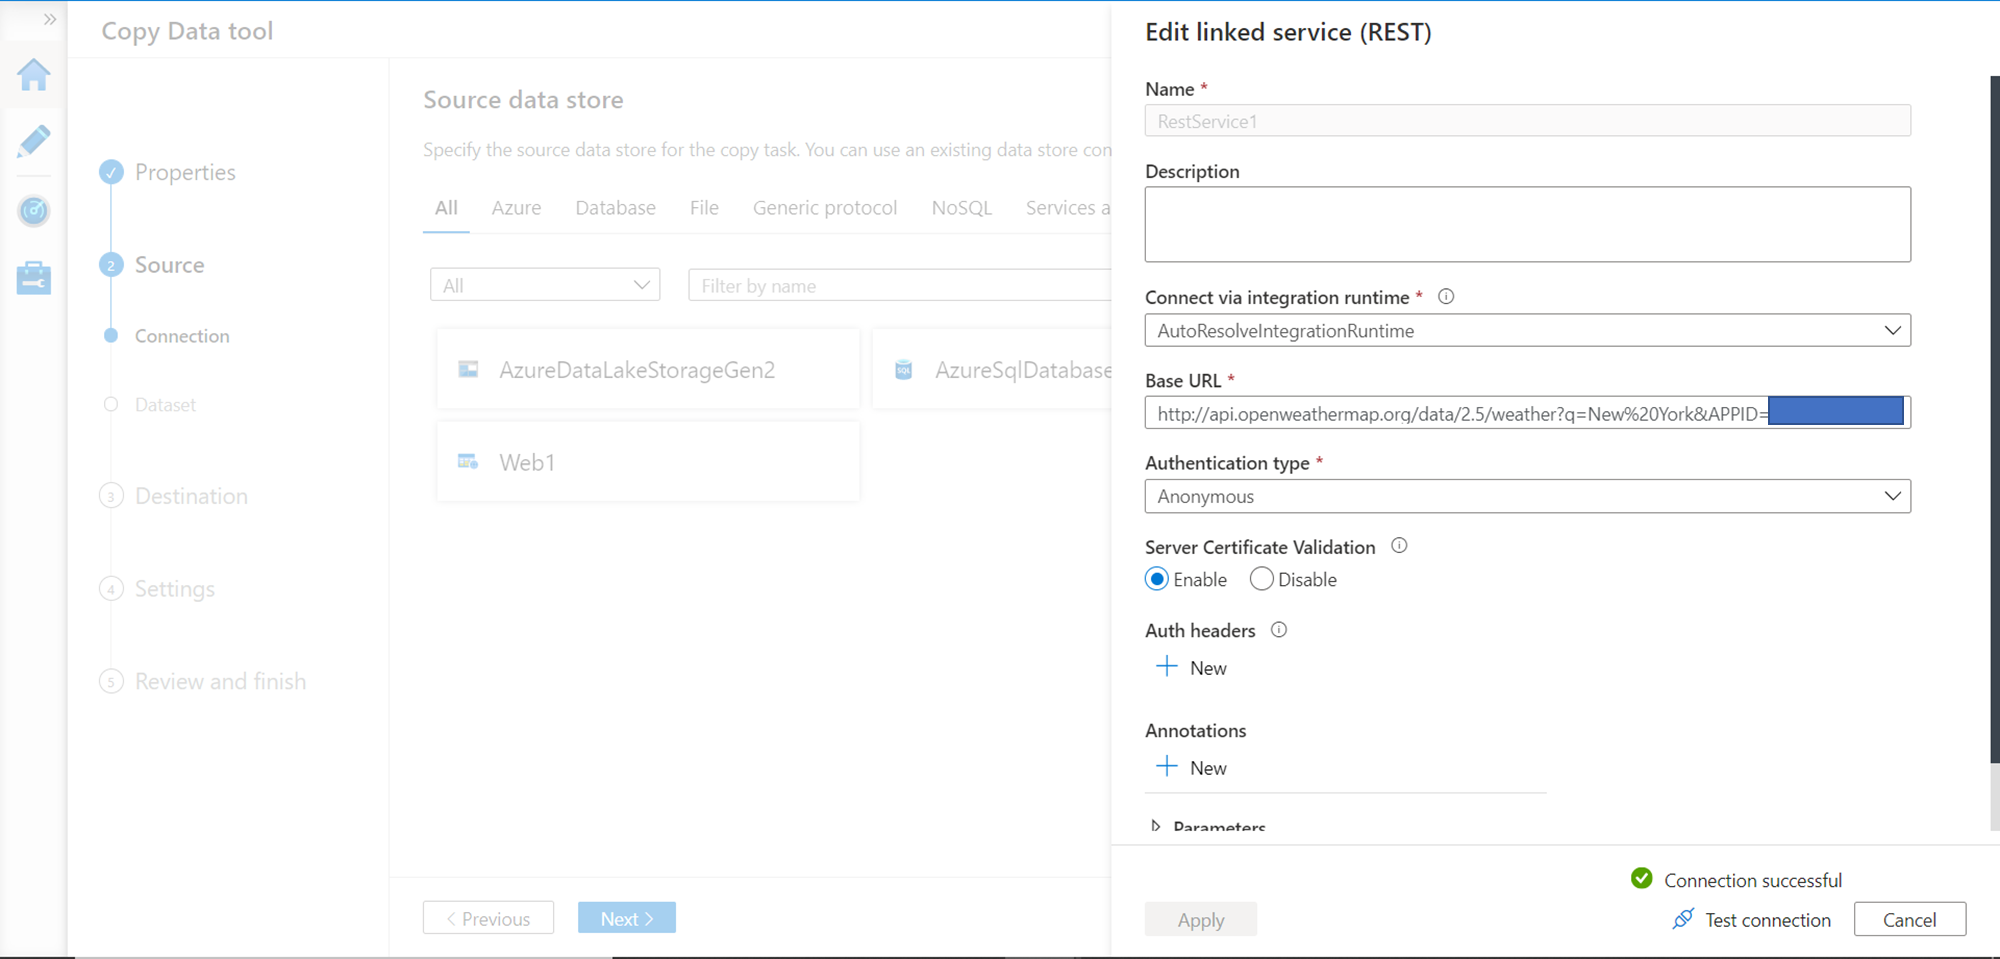Image resolution: width=2000 pixels, height=959 pixels.
Task: Open the Home icon in left sidebar
Action: coord(34,75)
